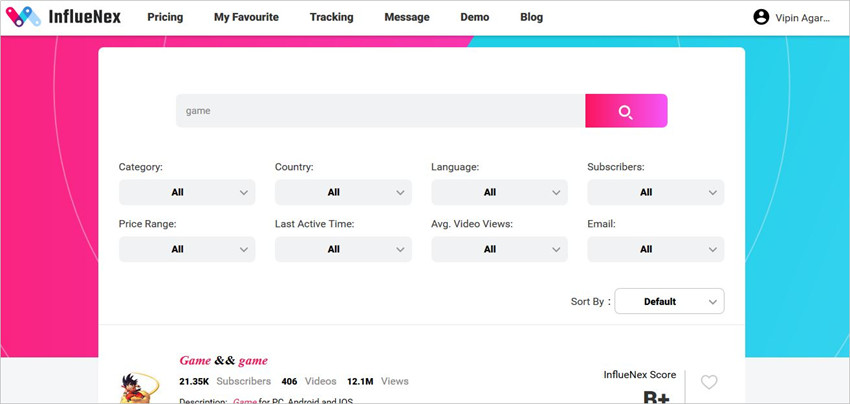This screenshot has height=404, width=850.
Task: Open the My Favourite page
Action: click(246, 17)
